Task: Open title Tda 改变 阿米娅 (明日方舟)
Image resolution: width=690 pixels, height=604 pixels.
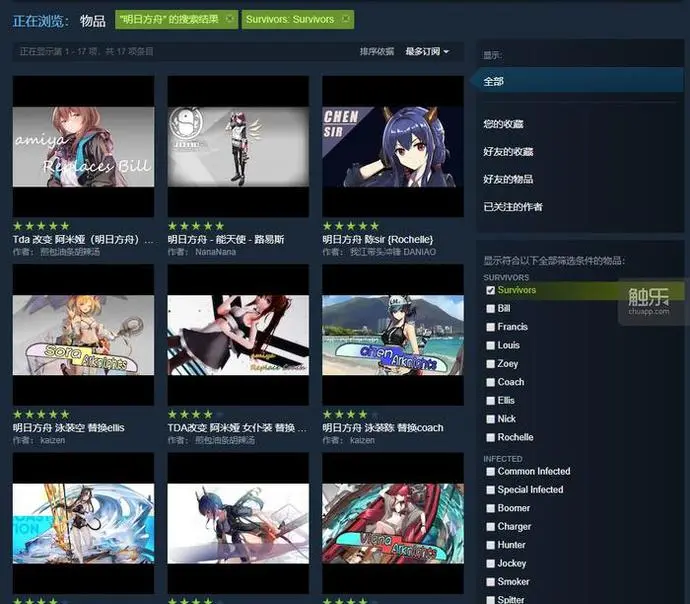Action: point(83,239)
